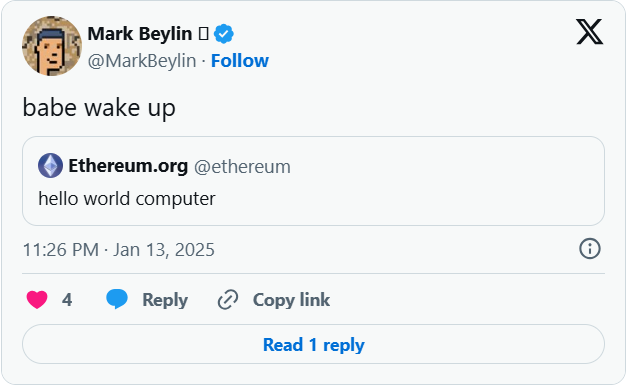Click the chain link icon

coord(228,300)
